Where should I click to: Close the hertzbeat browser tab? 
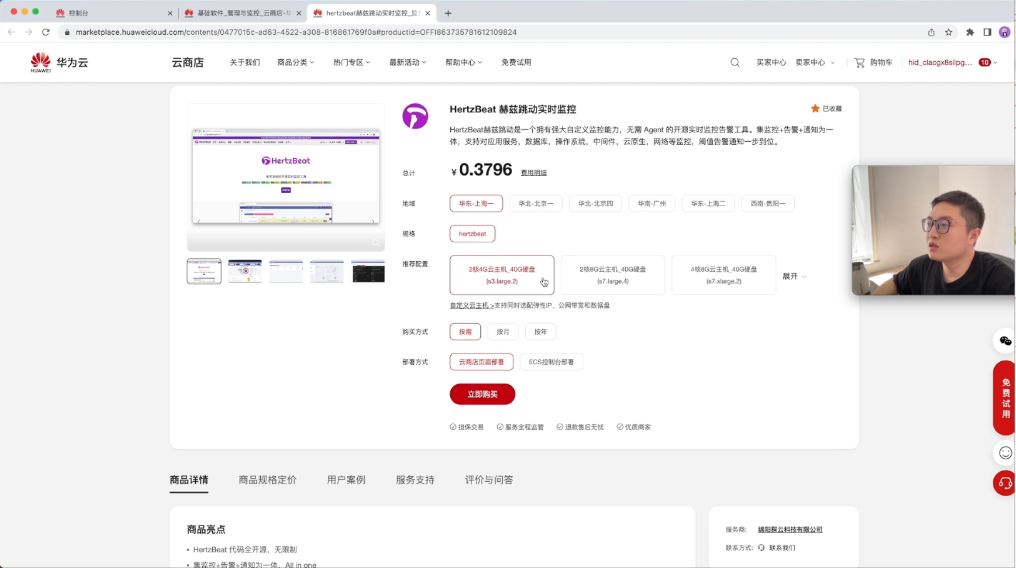(428, 13)
